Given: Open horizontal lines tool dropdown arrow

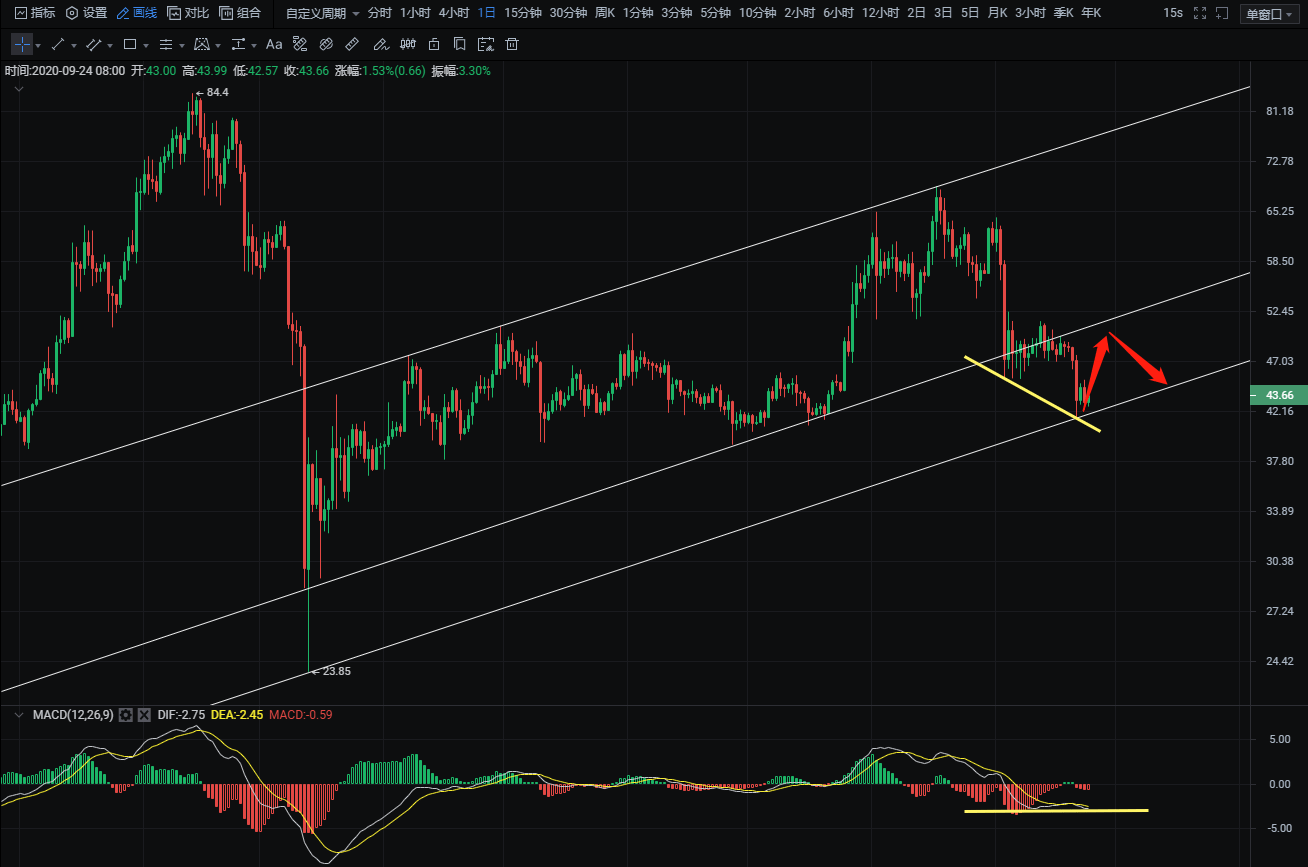Looking at the screenshot, I should 182,46.
